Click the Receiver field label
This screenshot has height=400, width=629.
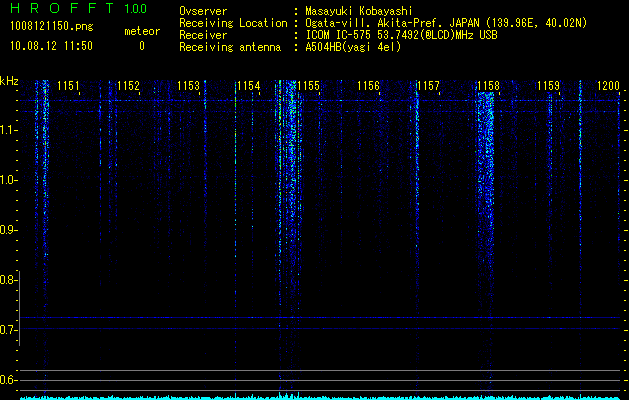click(x=203, y=35)
